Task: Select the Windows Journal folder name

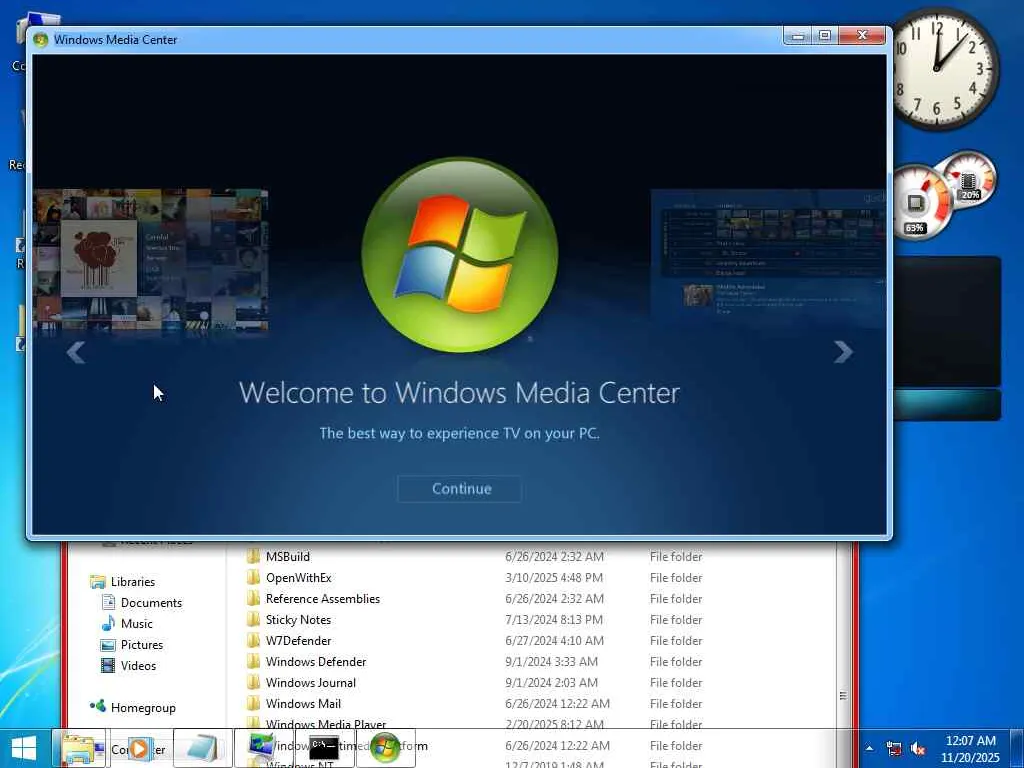Action: pos(310,682)
